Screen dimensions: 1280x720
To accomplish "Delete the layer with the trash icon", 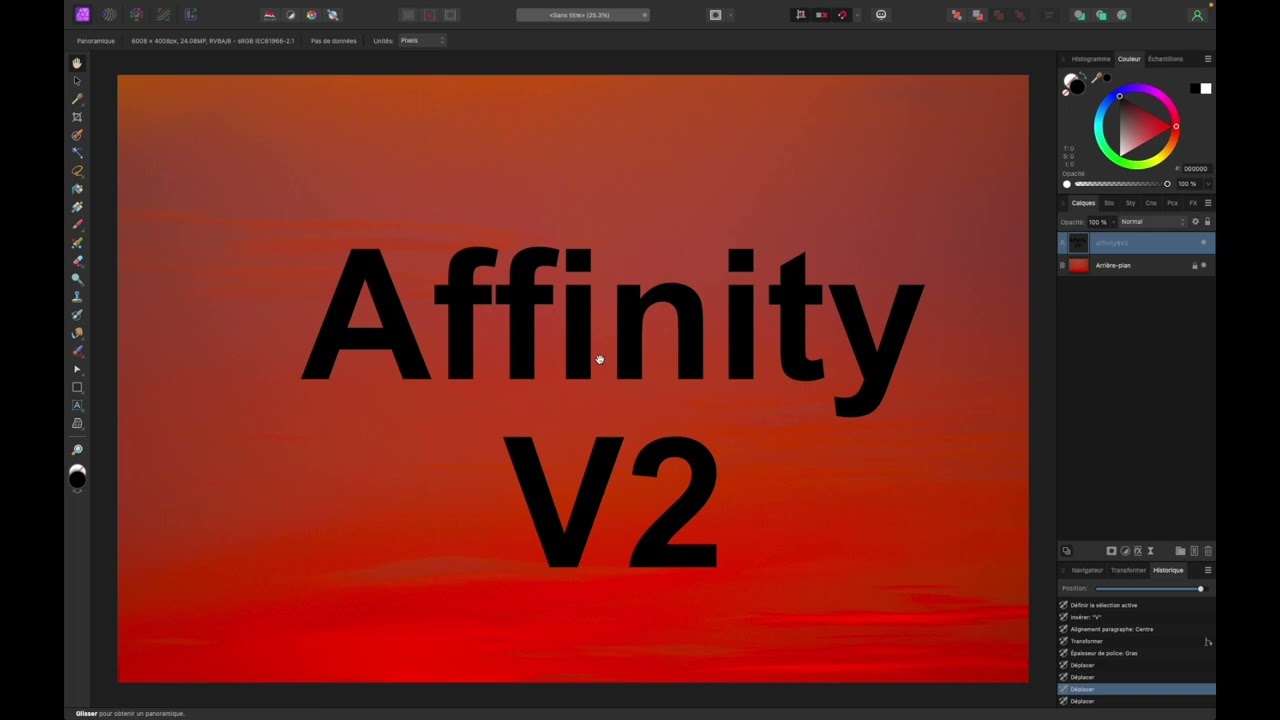I will point(1208,551).
